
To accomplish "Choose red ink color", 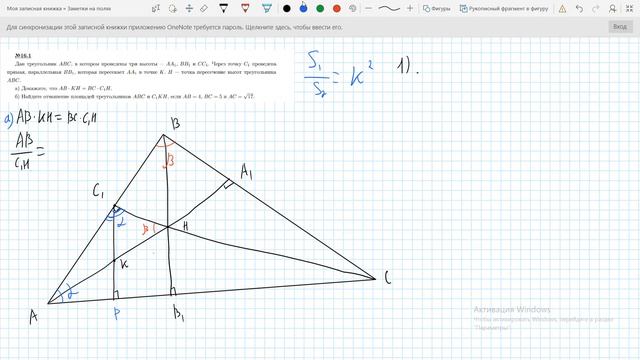I will (x=337, y=8).
